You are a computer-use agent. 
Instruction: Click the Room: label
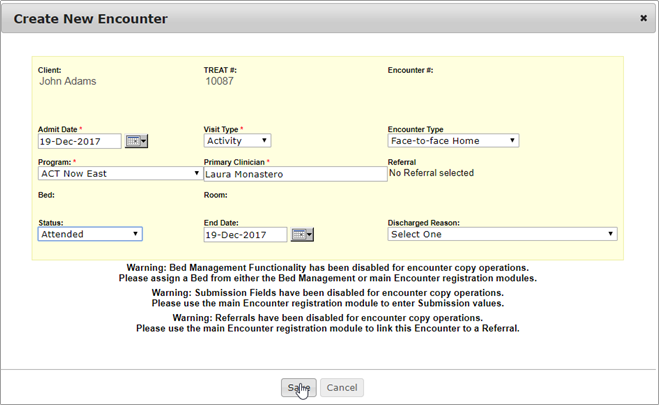coord(216,195)
